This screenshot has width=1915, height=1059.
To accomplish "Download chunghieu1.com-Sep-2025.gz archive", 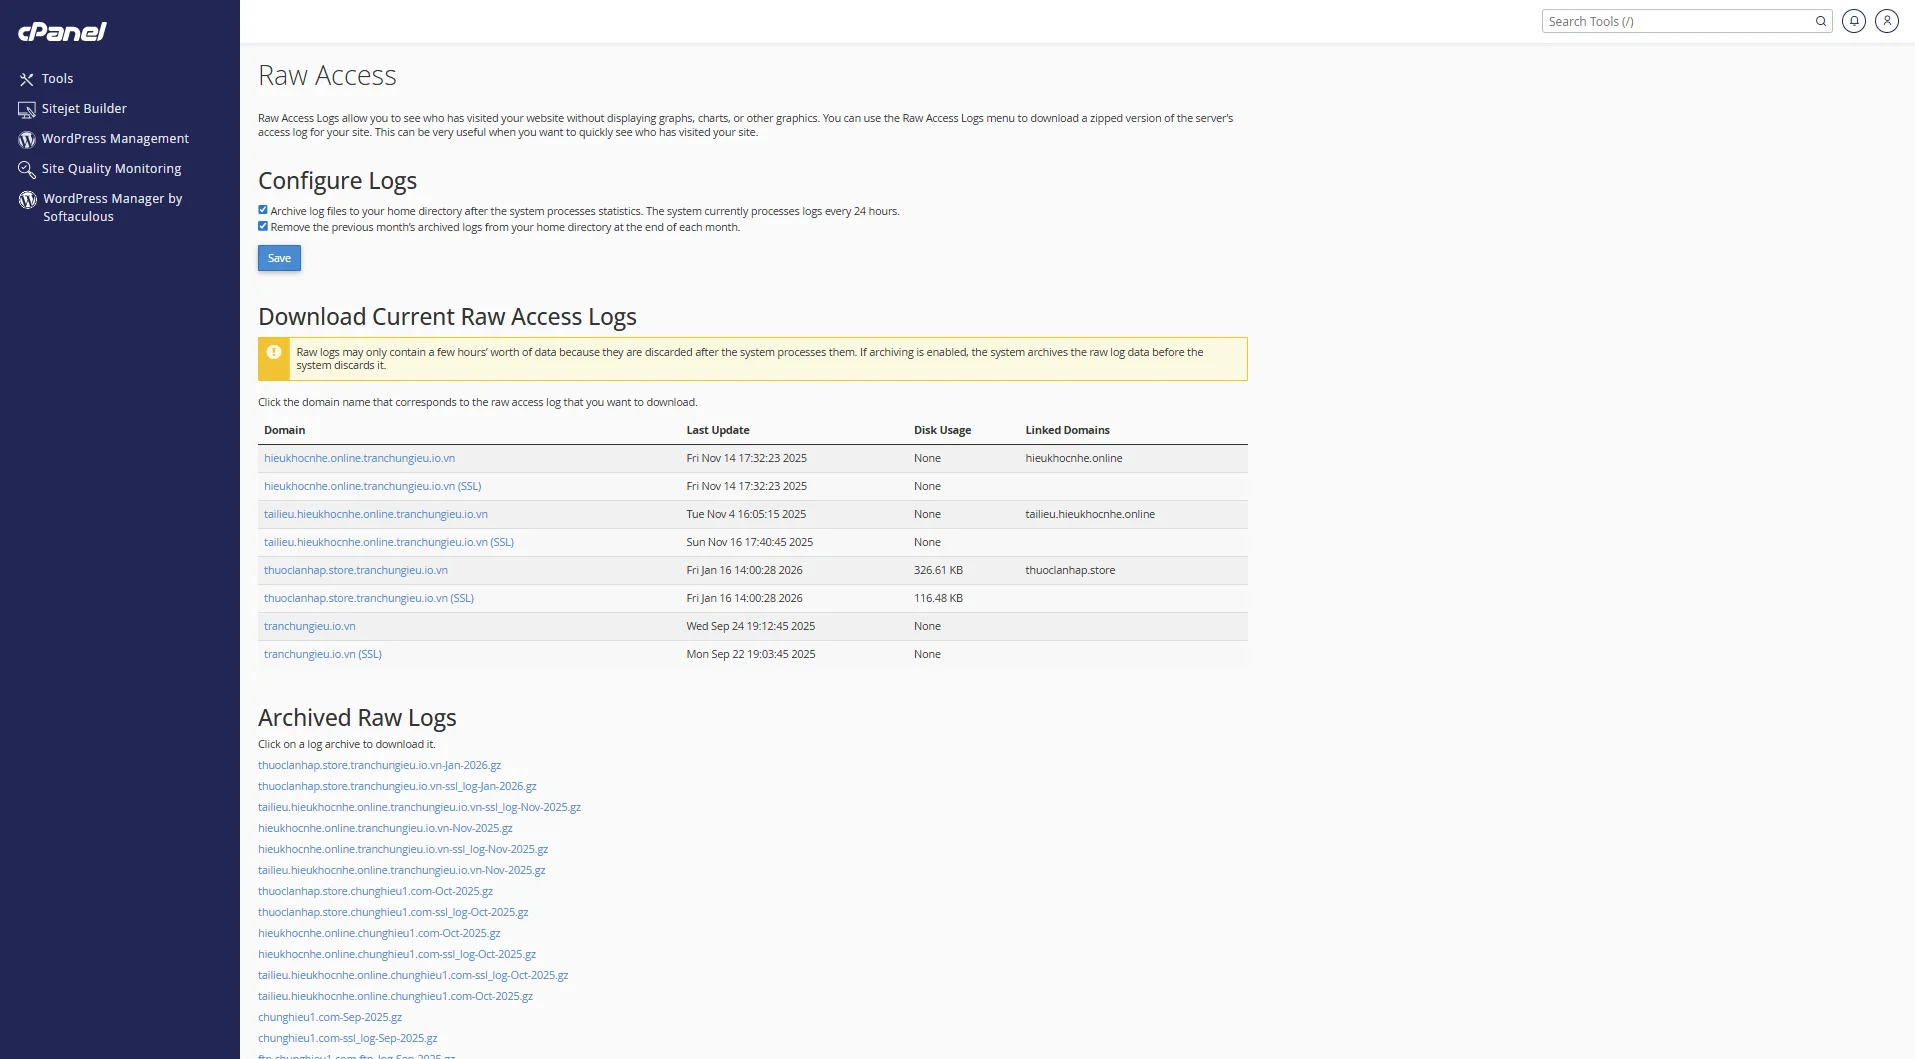I will [330, 1017].
